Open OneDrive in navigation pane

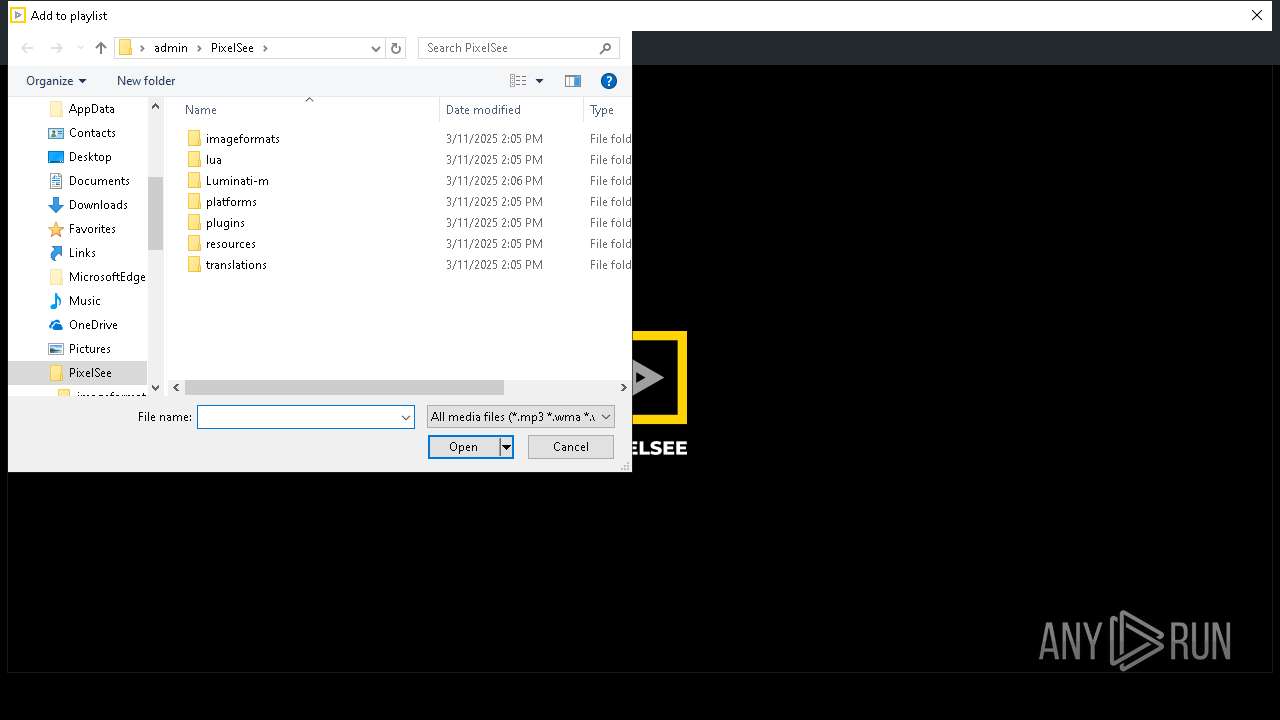[x=93, y=325]
